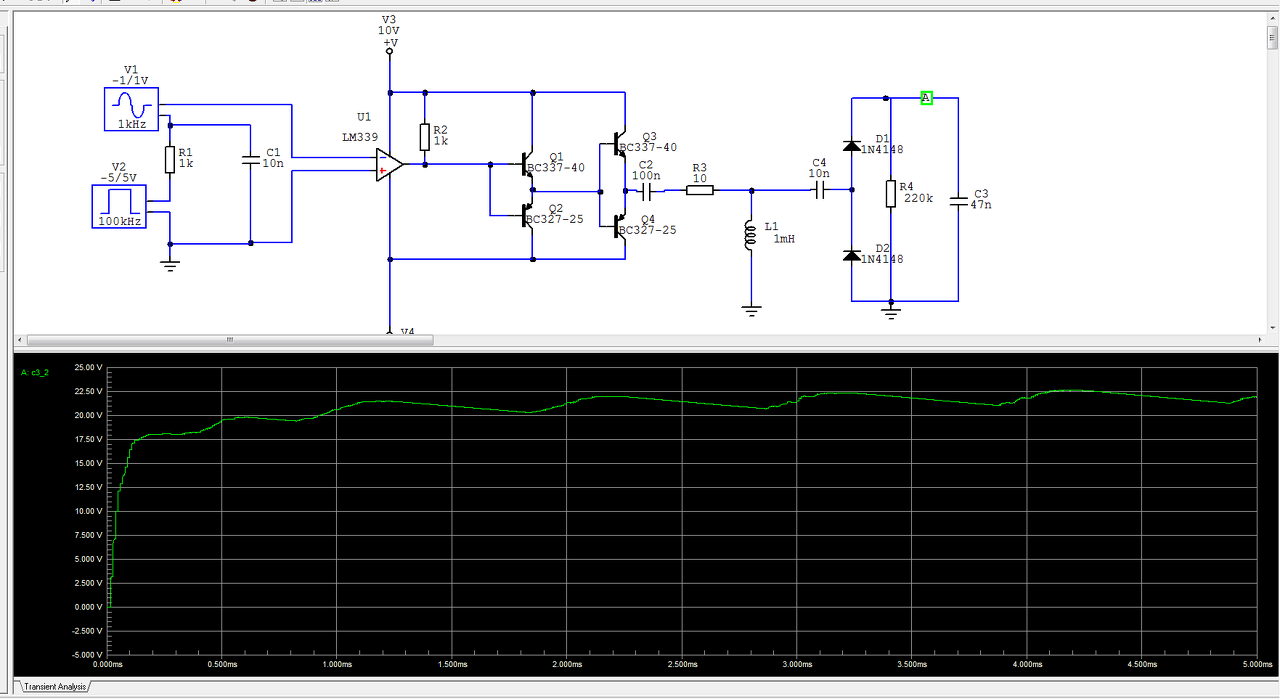The height and width of the screenshot is (699, 1280).
Task: Select the U1 comparator triangle symbol
Action: click(389, 165)
